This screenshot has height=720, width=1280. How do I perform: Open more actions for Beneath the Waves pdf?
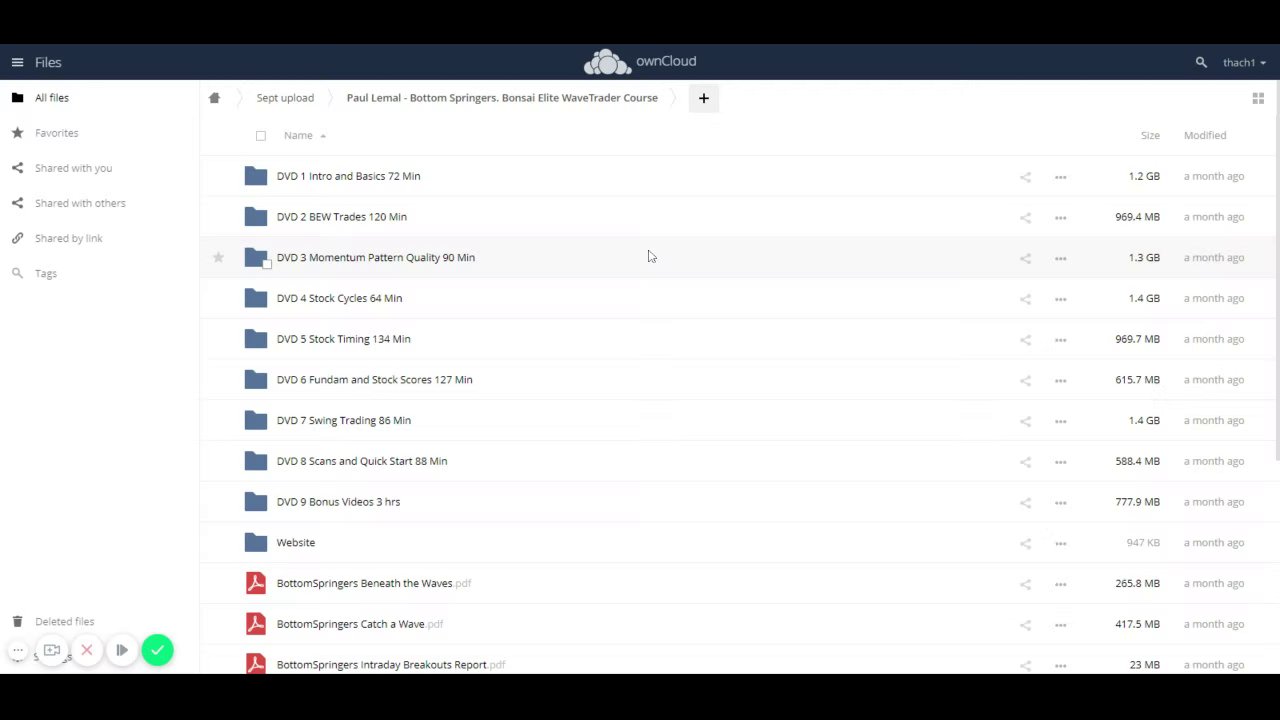pyautogui.click(x=1060, y=584)
